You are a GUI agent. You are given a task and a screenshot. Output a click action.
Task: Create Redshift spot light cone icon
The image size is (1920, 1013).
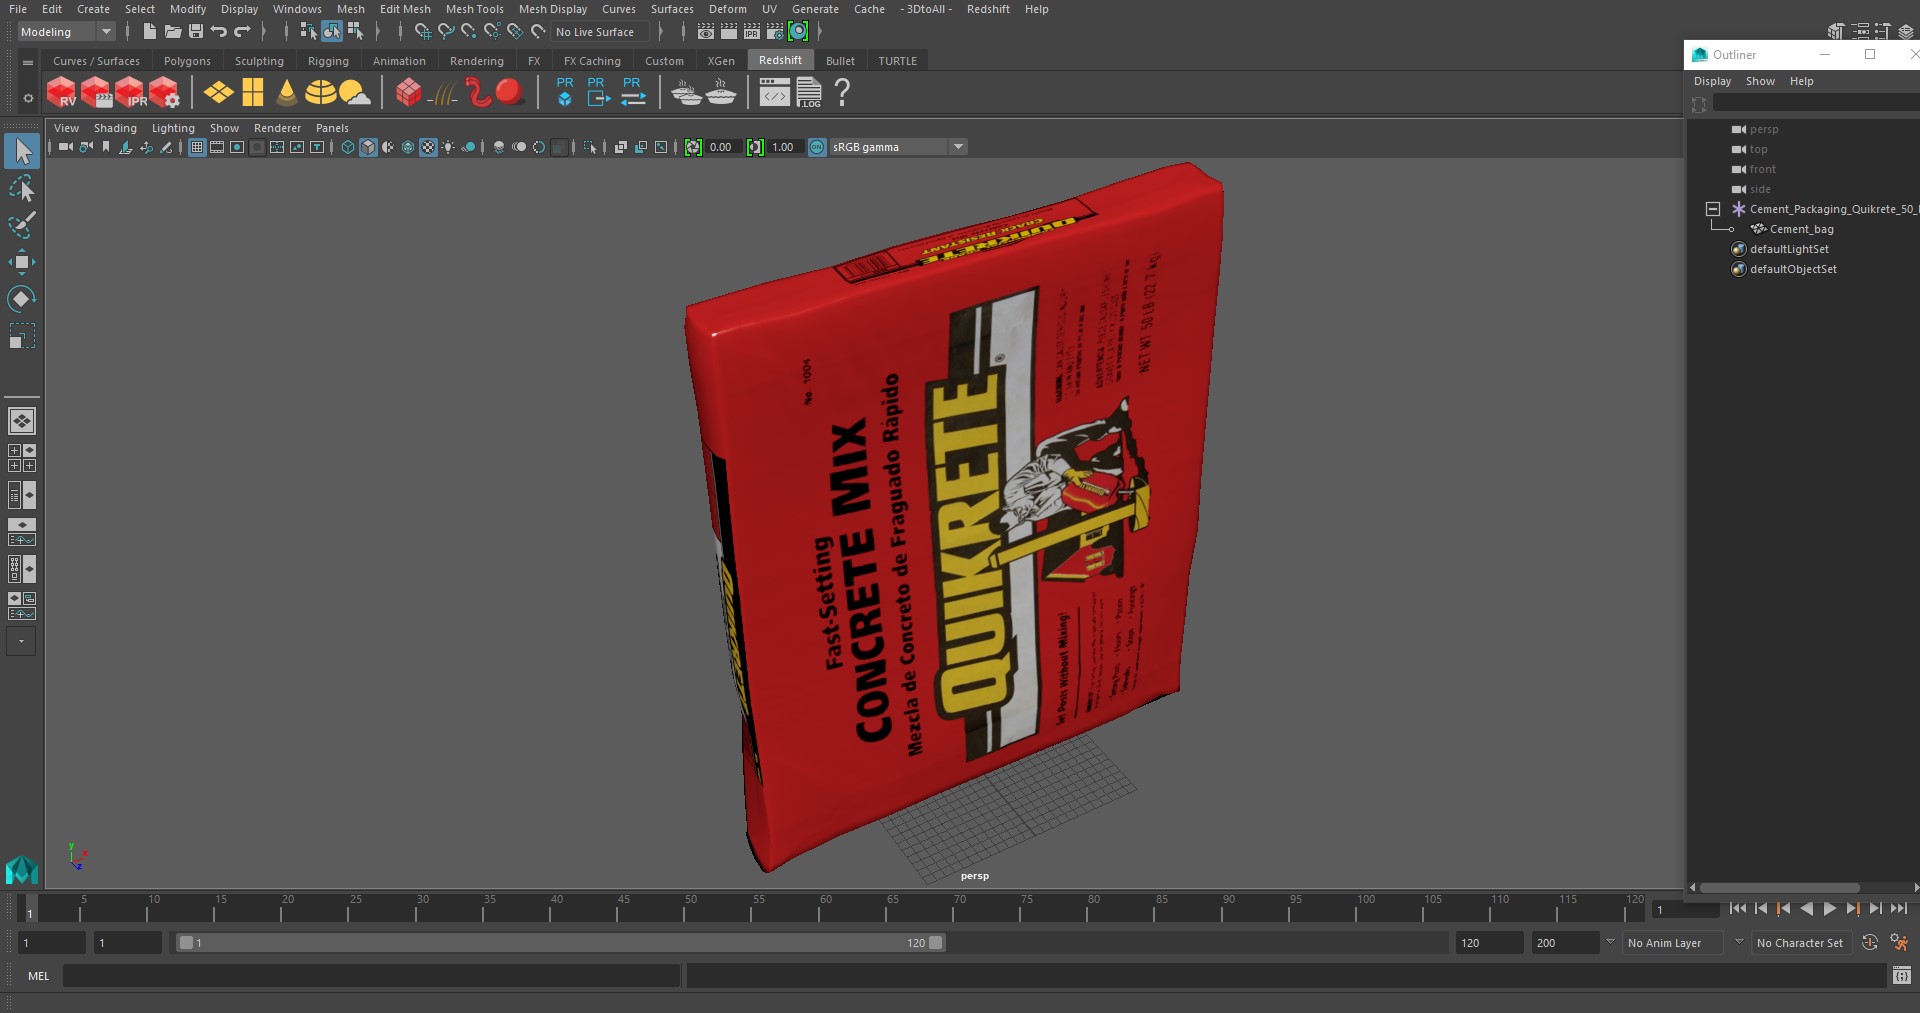tap(287, 92)
